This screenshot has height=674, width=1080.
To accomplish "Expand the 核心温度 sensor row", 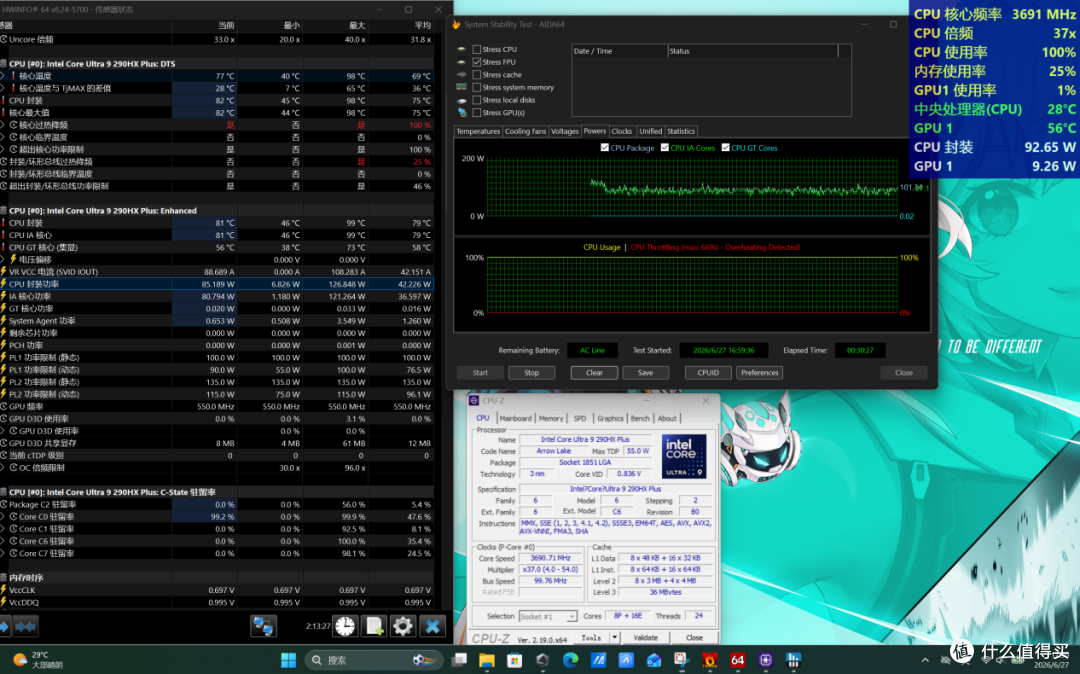I will click(3, 76).
